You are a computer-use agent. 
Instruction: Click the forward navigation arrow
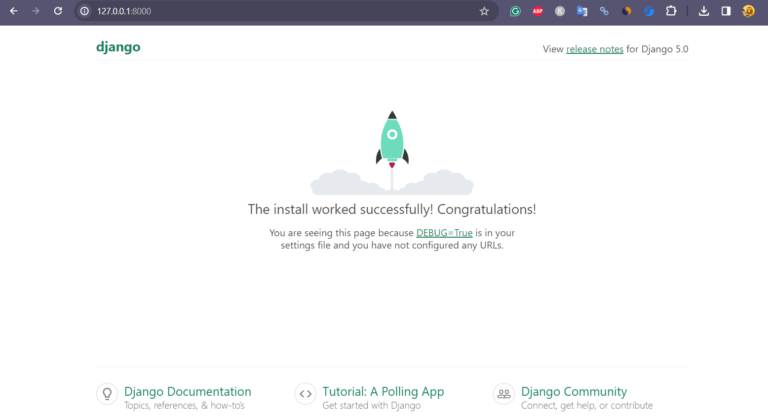point(35,11)
